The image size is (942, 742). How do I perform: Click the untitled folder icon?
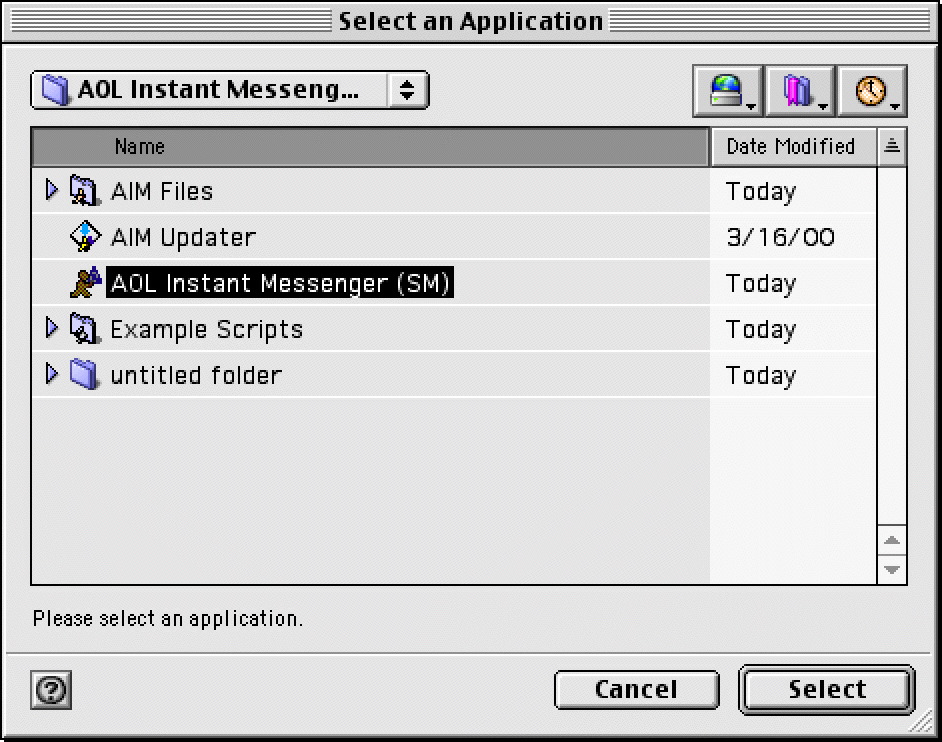(84, 374)
